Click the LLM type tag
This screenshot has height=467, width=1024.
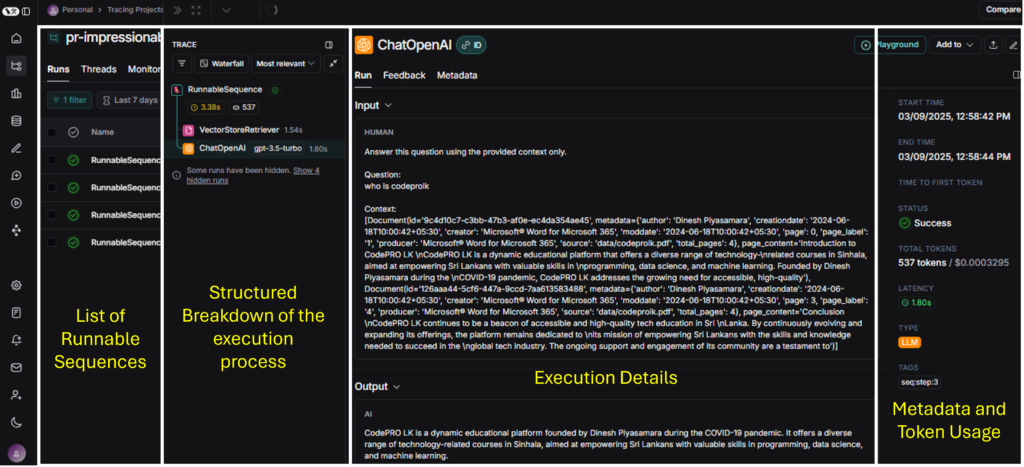[910, 342]
